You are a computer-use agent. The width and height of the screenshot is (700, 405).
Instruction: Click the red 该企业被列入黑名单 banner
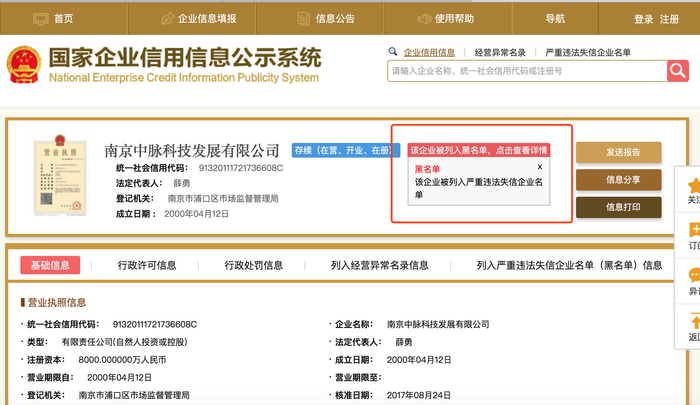click(479, 150)
